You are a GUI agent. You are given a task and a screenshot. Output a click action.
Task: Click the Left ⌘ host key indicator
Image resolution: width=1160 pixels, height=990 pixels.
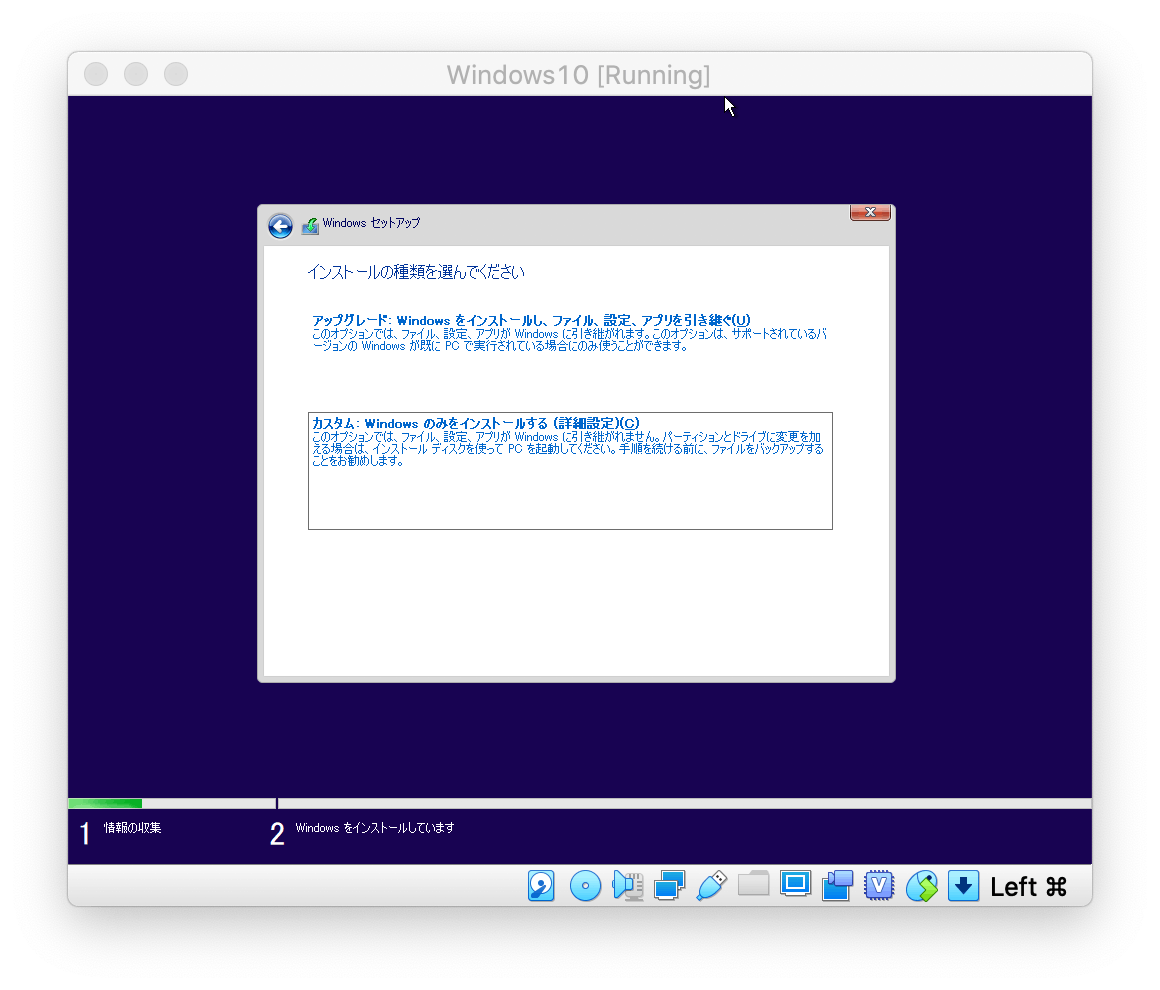coord(1026,886)
